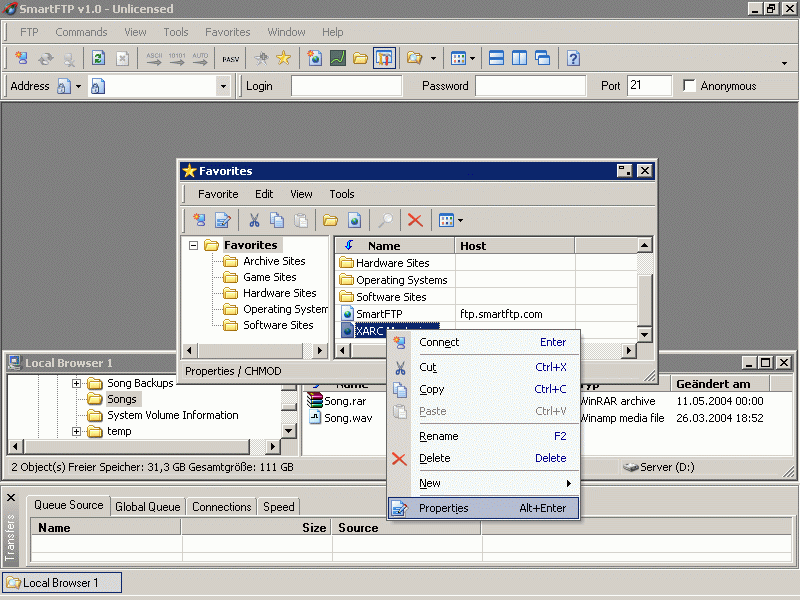The width and height of the screenshot is (800, 600).
Task: Click the new folder icon in Favorites toolbar
Action: click(x=330, y=220)
